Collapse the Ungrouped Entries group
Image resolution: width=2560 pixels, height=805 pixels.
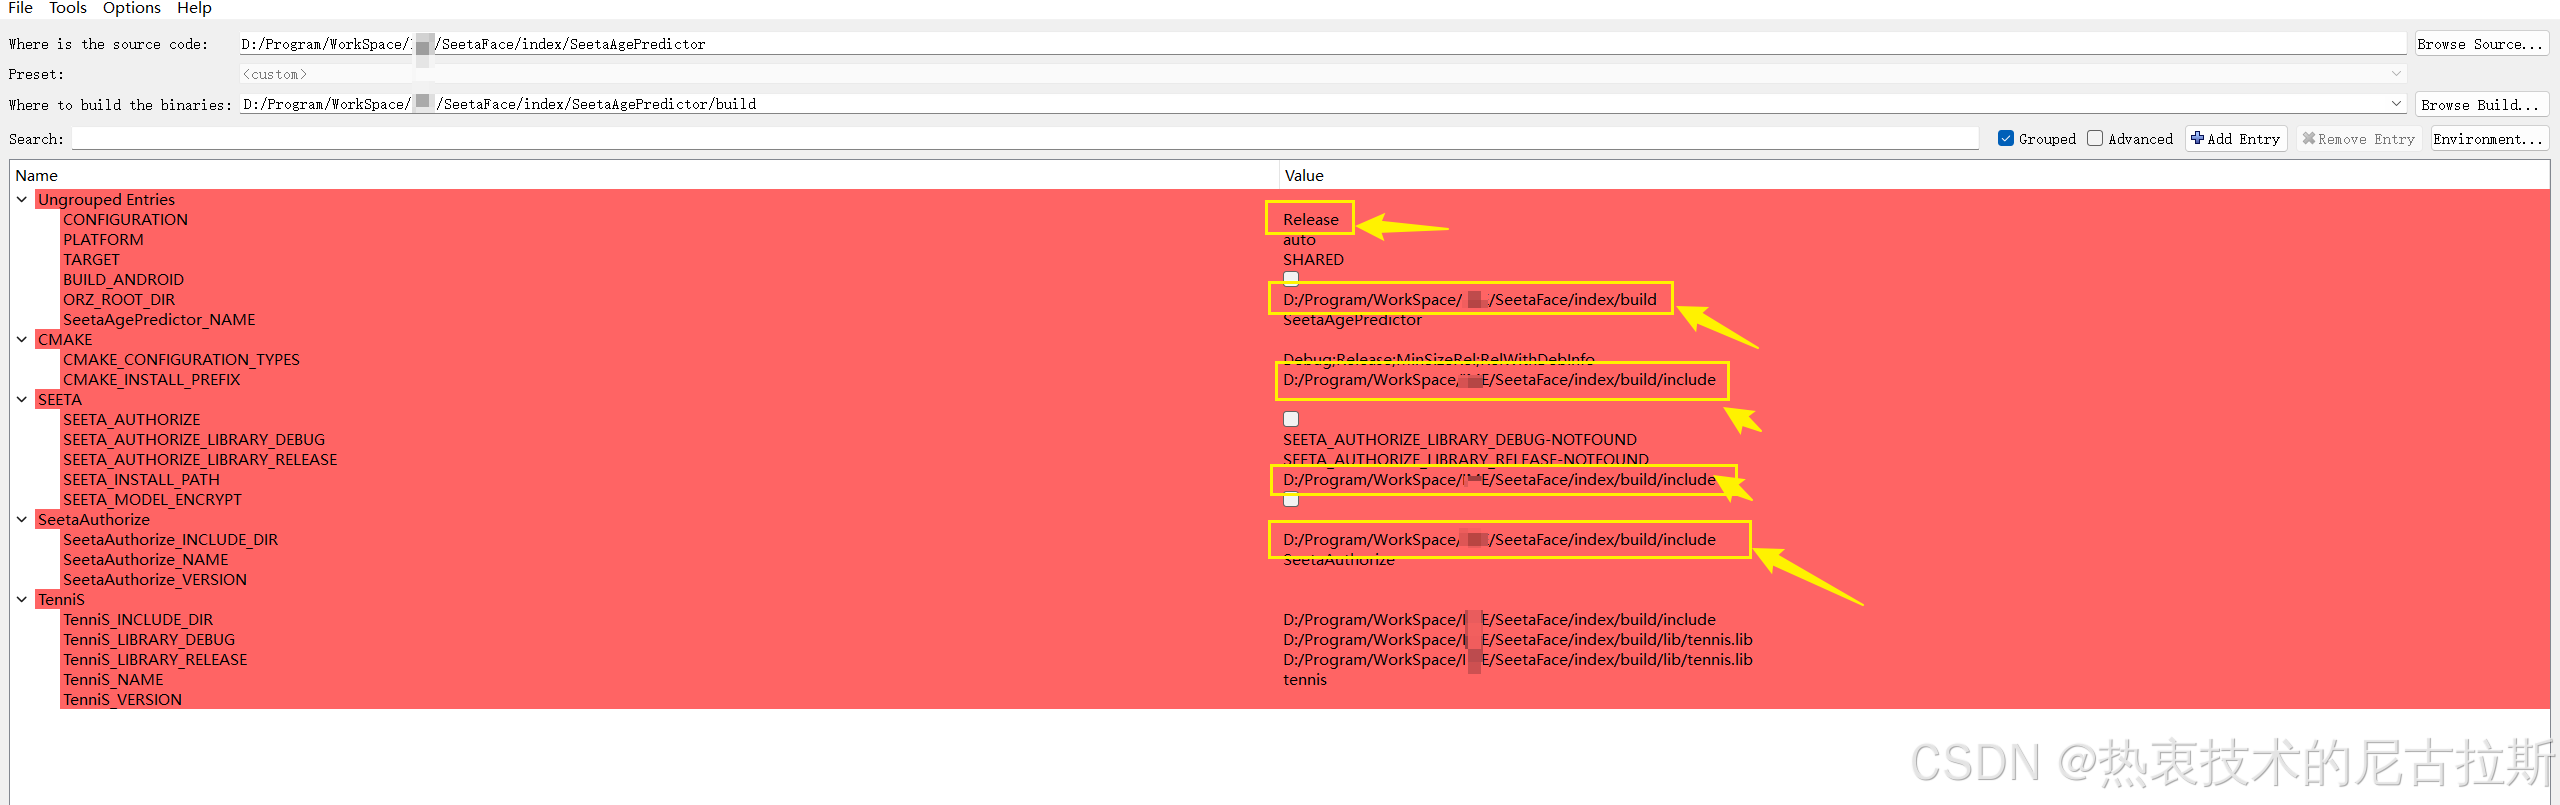coord(22,199)
